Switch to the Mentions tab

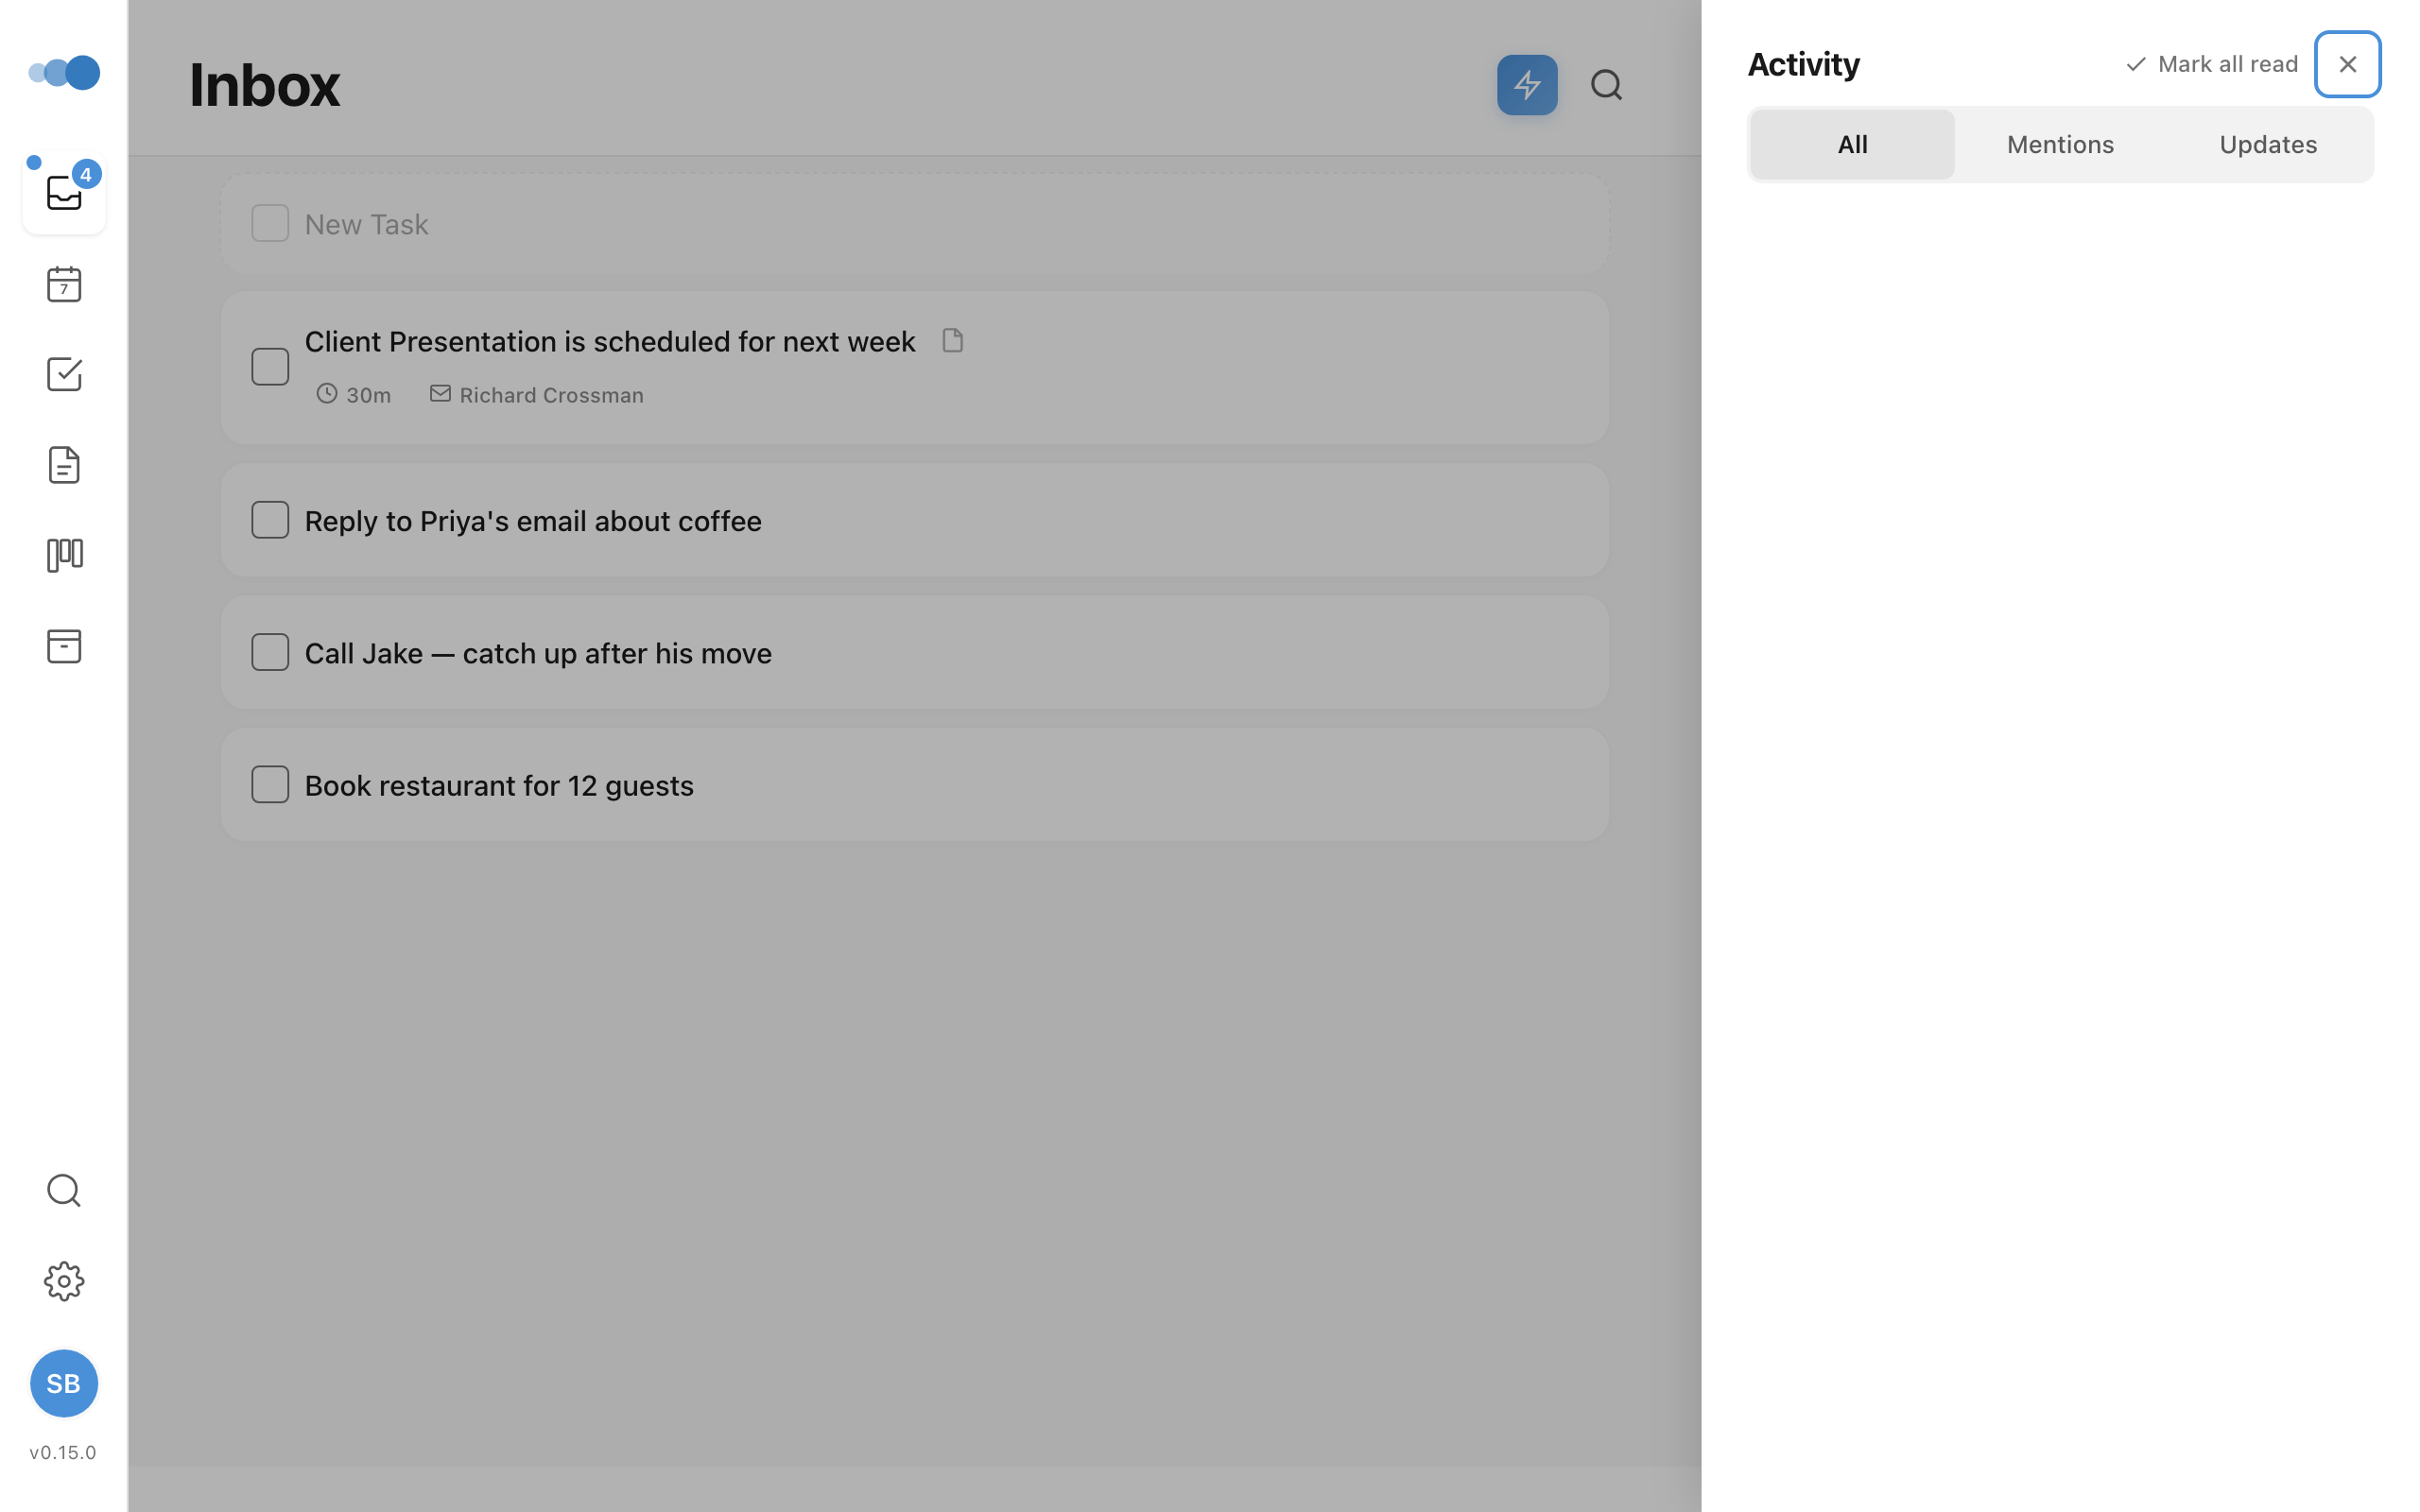pyautogui.click(x=2059, y=144)
